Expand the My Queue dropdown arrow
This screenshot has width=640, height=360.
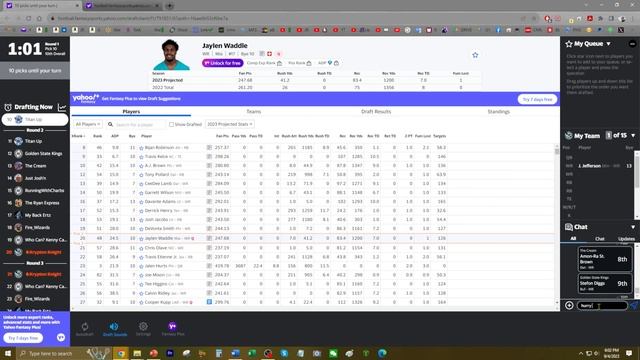(608, 44)
